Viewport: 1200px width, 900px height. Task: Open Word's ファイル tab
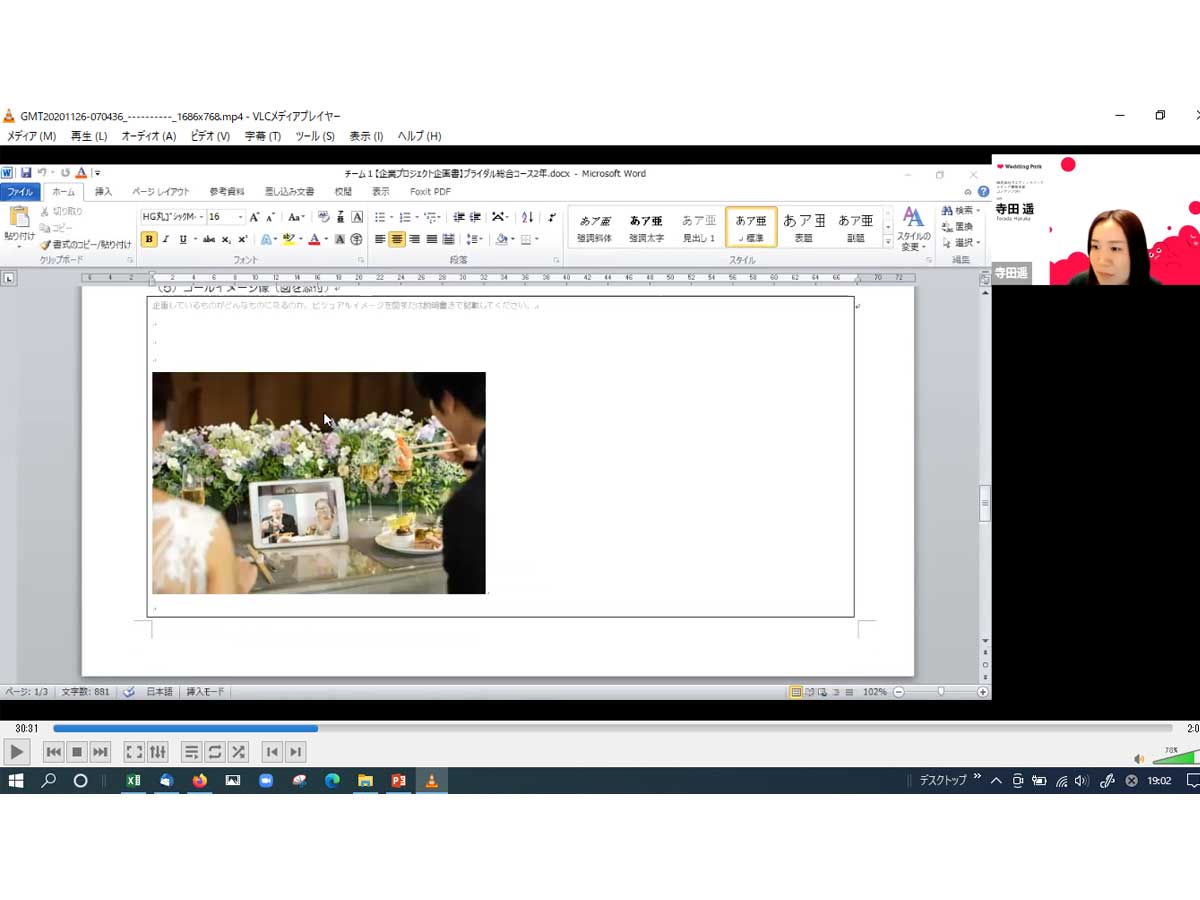click(20, 192)
